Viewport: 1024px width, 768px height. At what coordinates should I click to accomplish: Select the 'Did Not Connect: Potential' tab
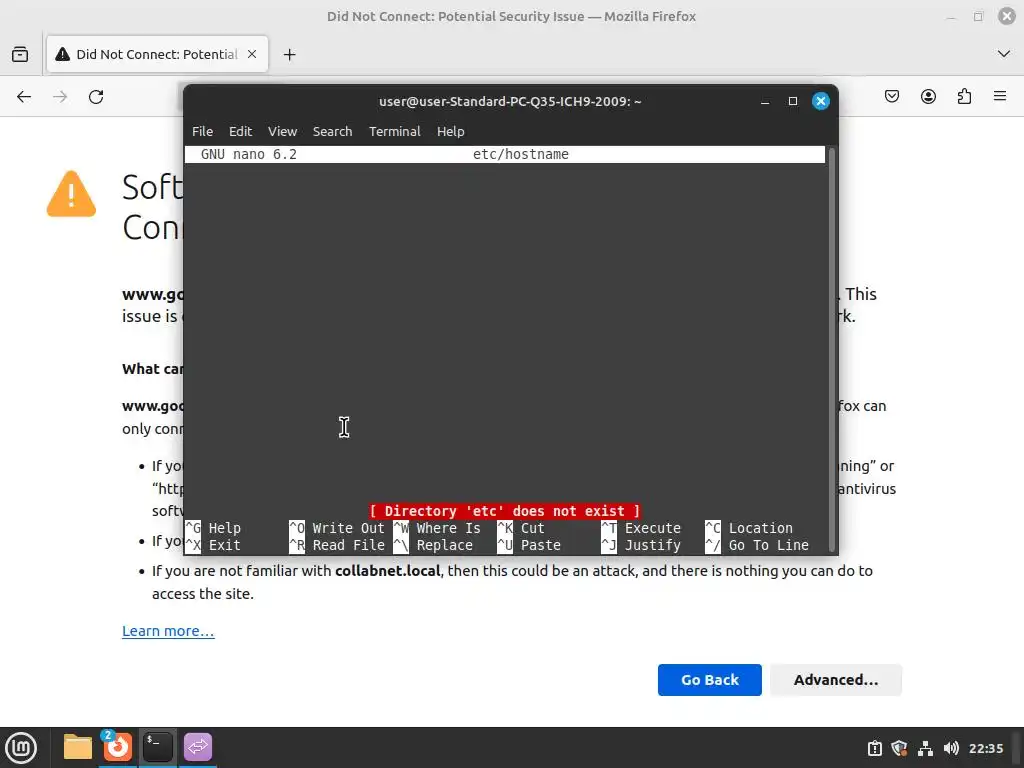[x=157, y=54]
